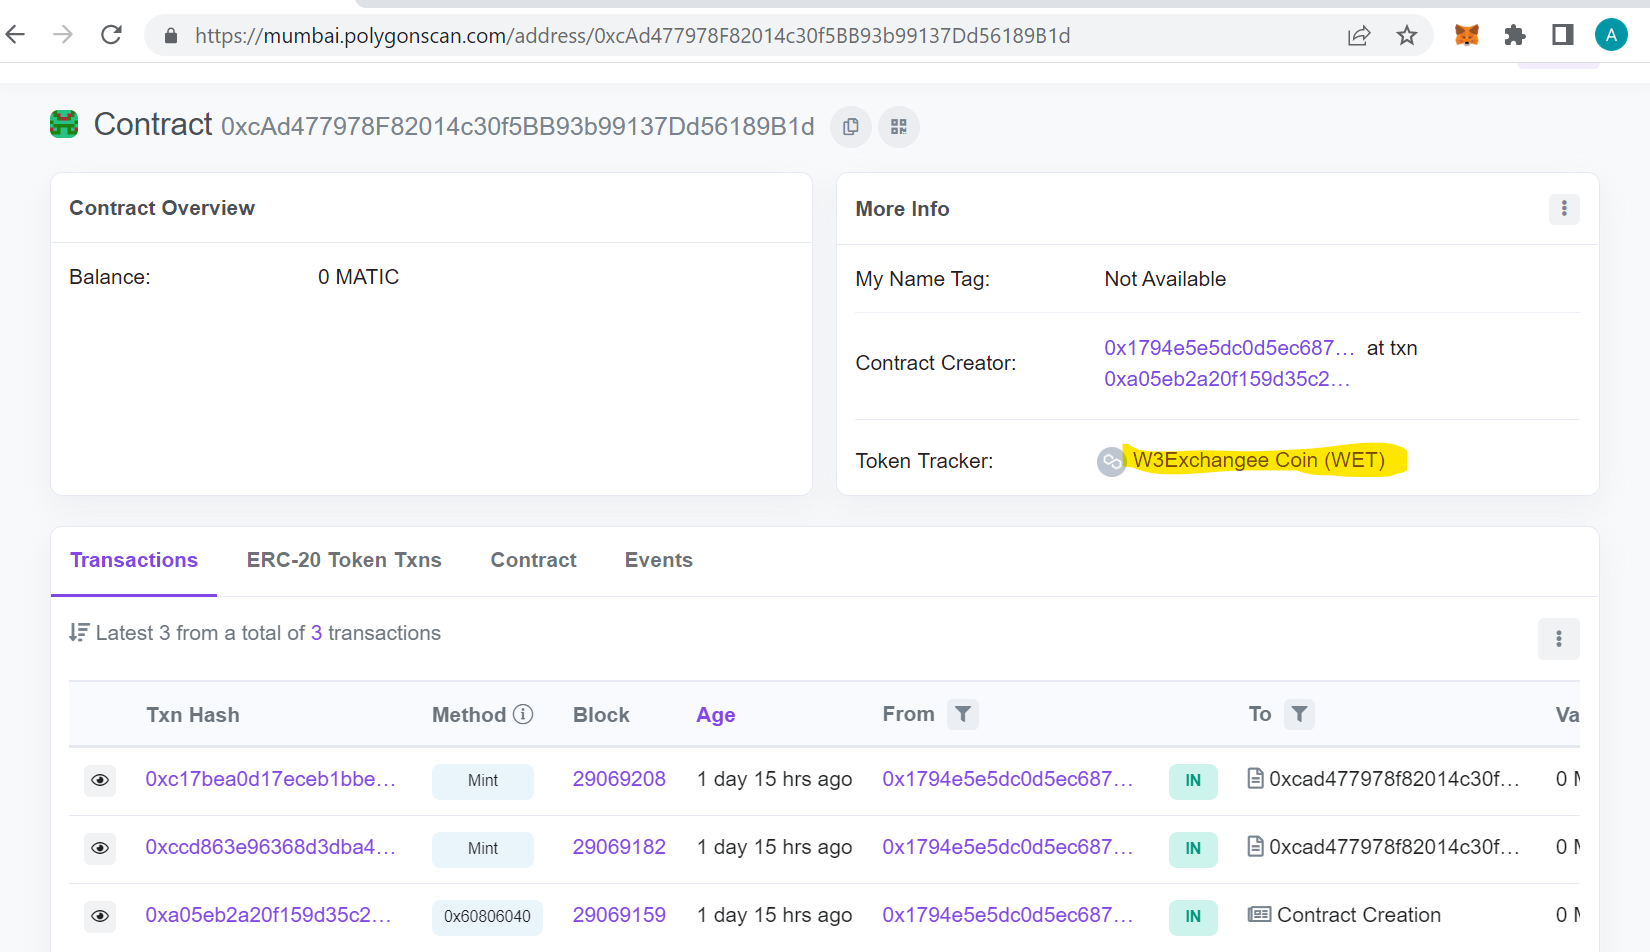The height and width of the screenshot is (952, 1650).
Task: Open txn hash 0xa05eb2a20f159d35c2 in table
Action: [x=268, y=915]
